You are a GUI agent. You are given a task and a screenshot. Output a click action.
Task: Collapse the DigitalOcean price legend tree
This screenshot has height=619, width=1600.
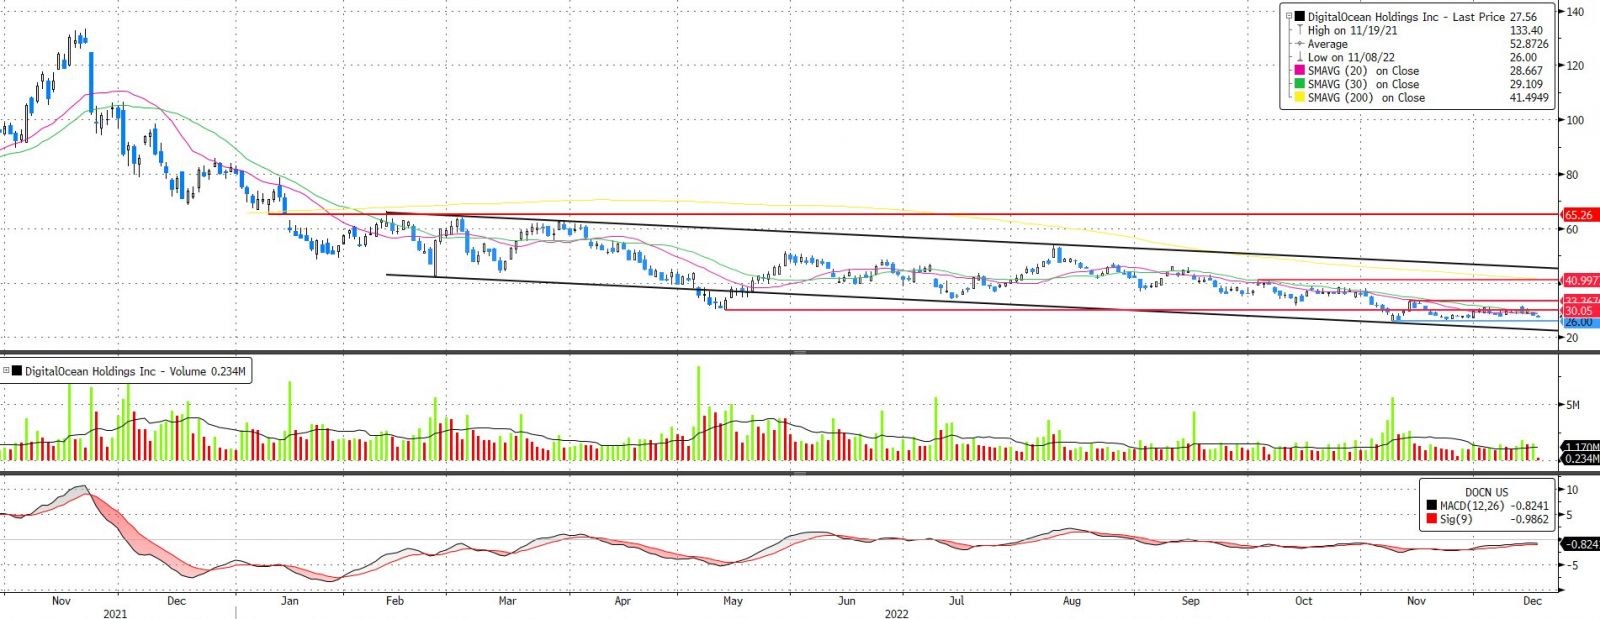point(1289,17)
